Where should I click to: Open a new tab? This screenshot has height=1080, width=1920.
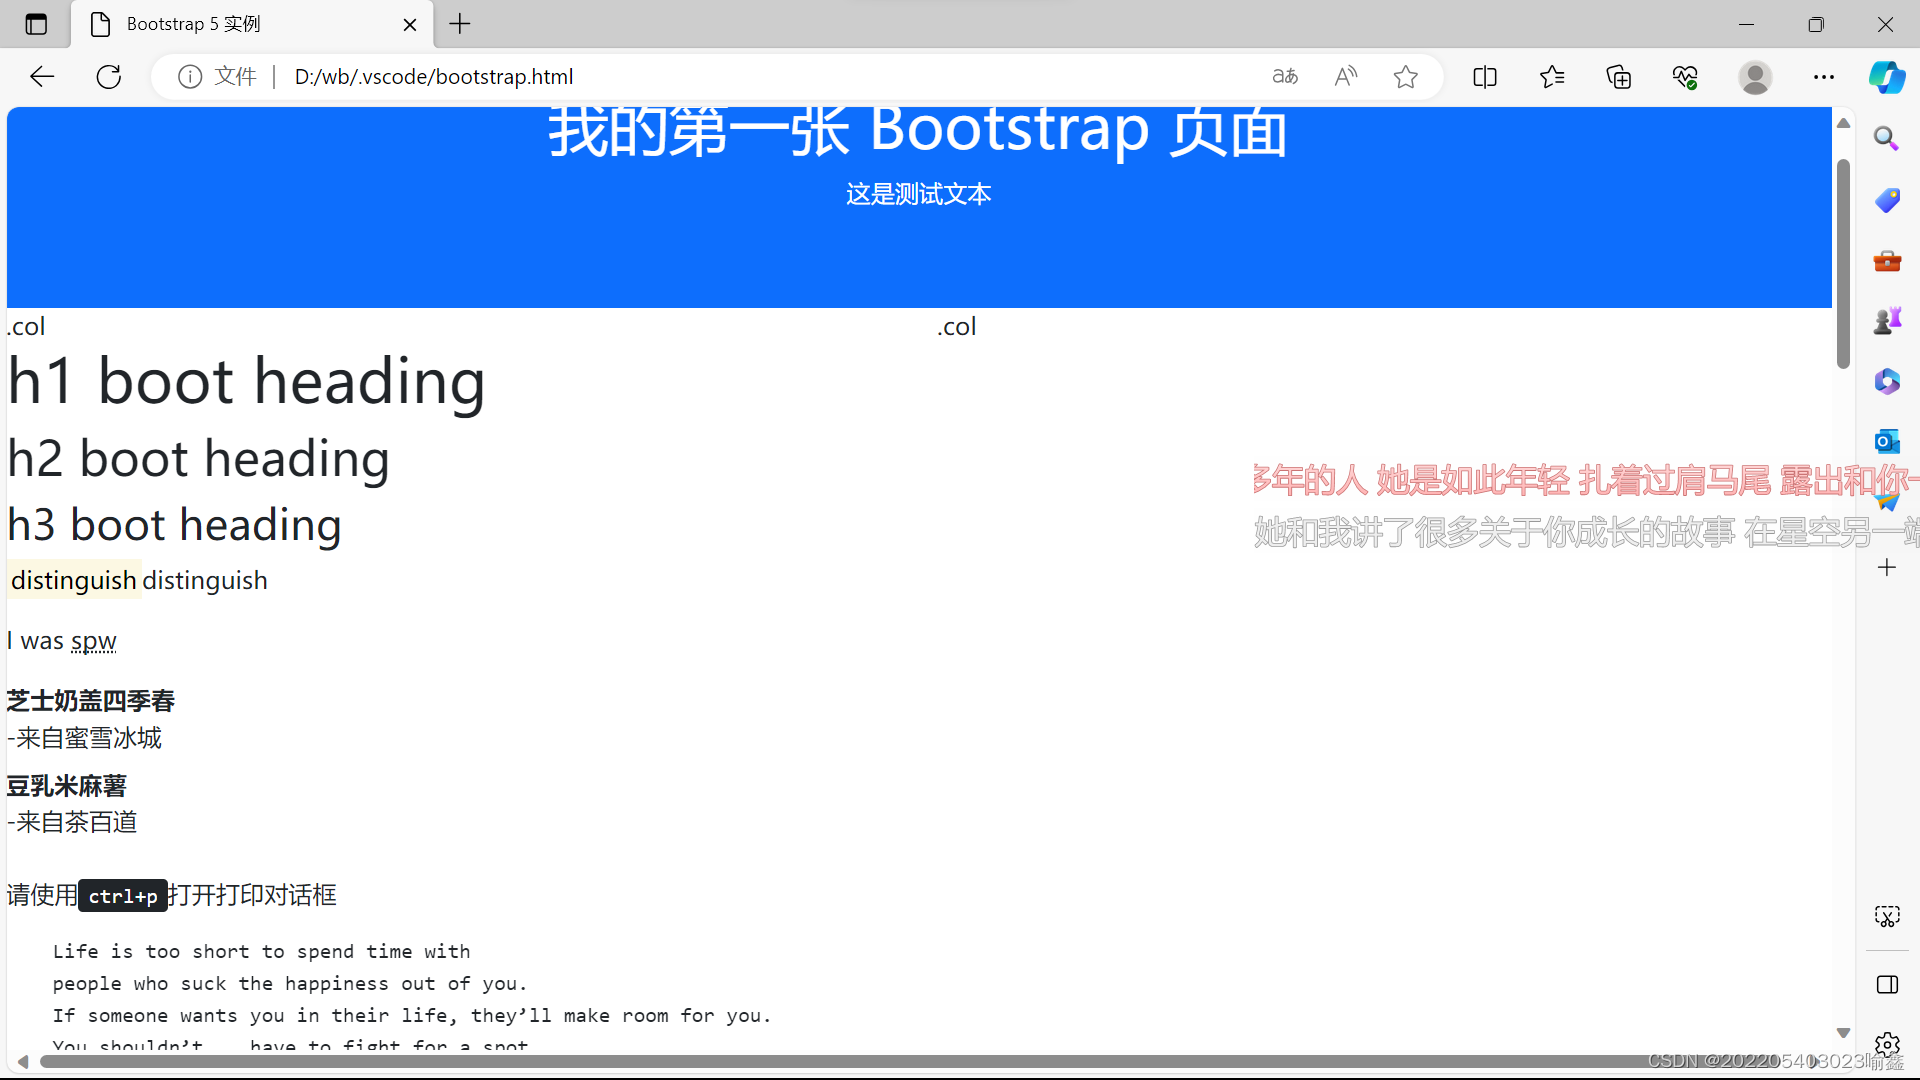click(460, 24)
